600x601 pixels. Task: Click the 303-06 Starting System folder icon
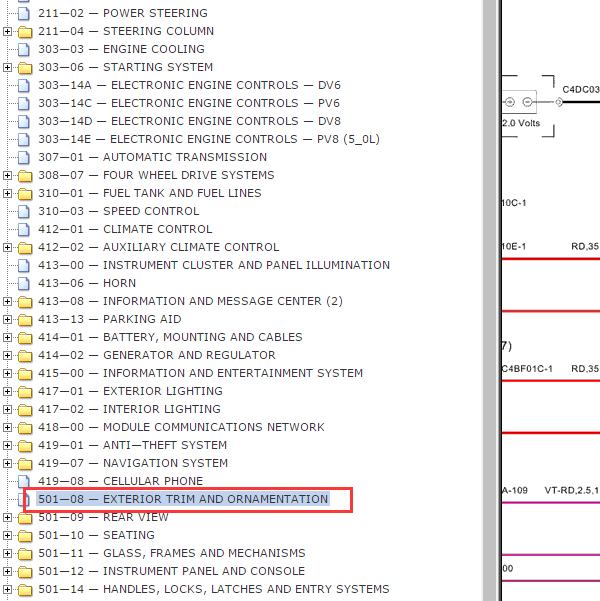(25, 68)
